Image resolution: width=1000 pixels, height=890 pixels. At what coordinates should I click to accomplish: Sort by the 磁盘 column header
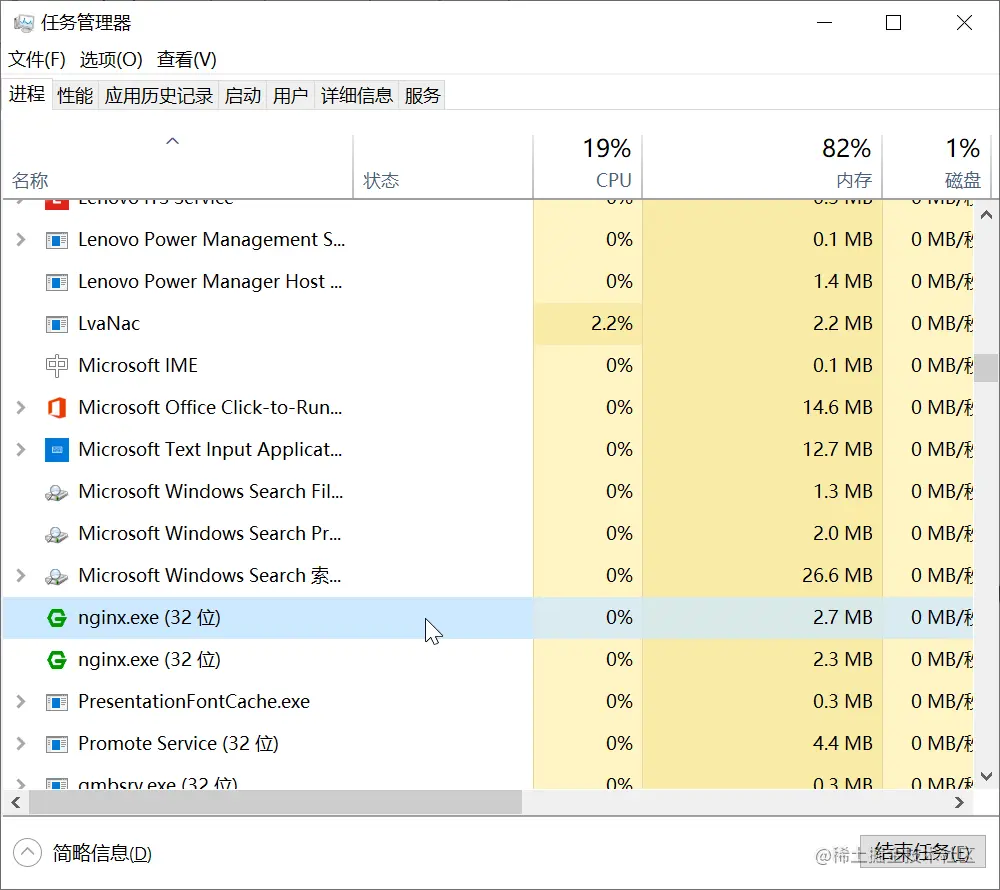936,166
